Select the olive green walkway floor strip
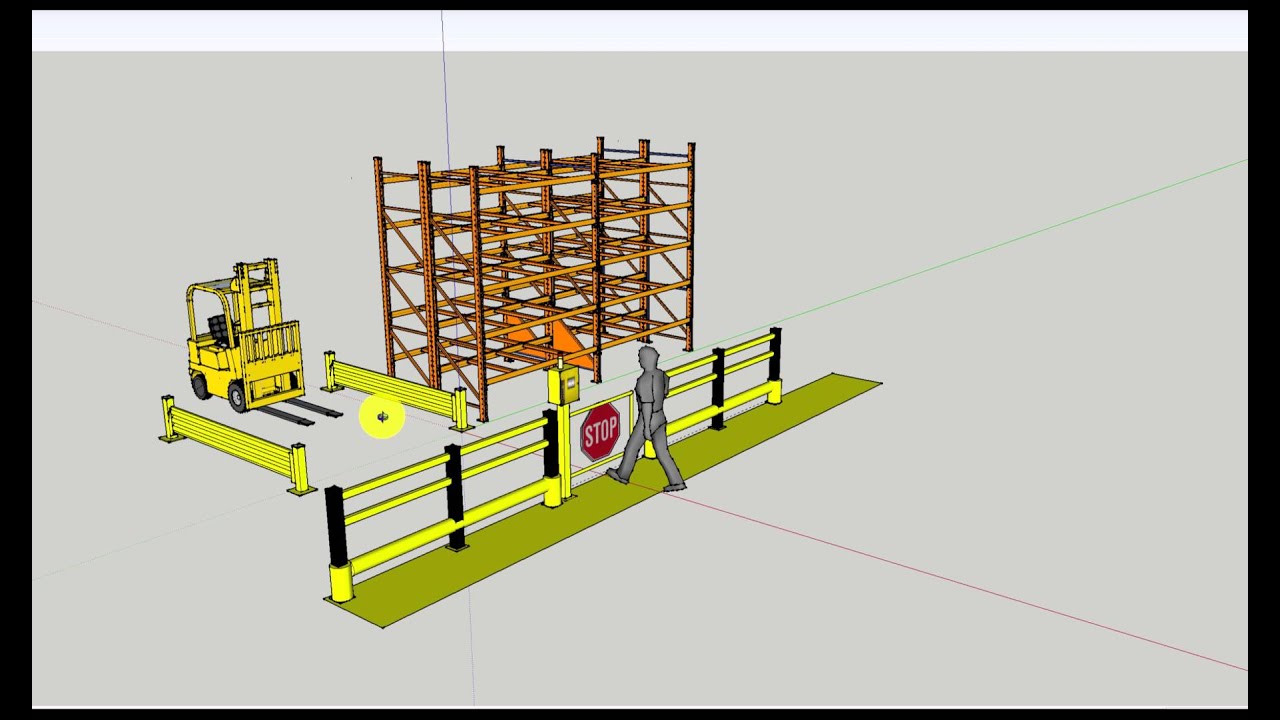Screen dimensions: 1280x720 point(603,500)
